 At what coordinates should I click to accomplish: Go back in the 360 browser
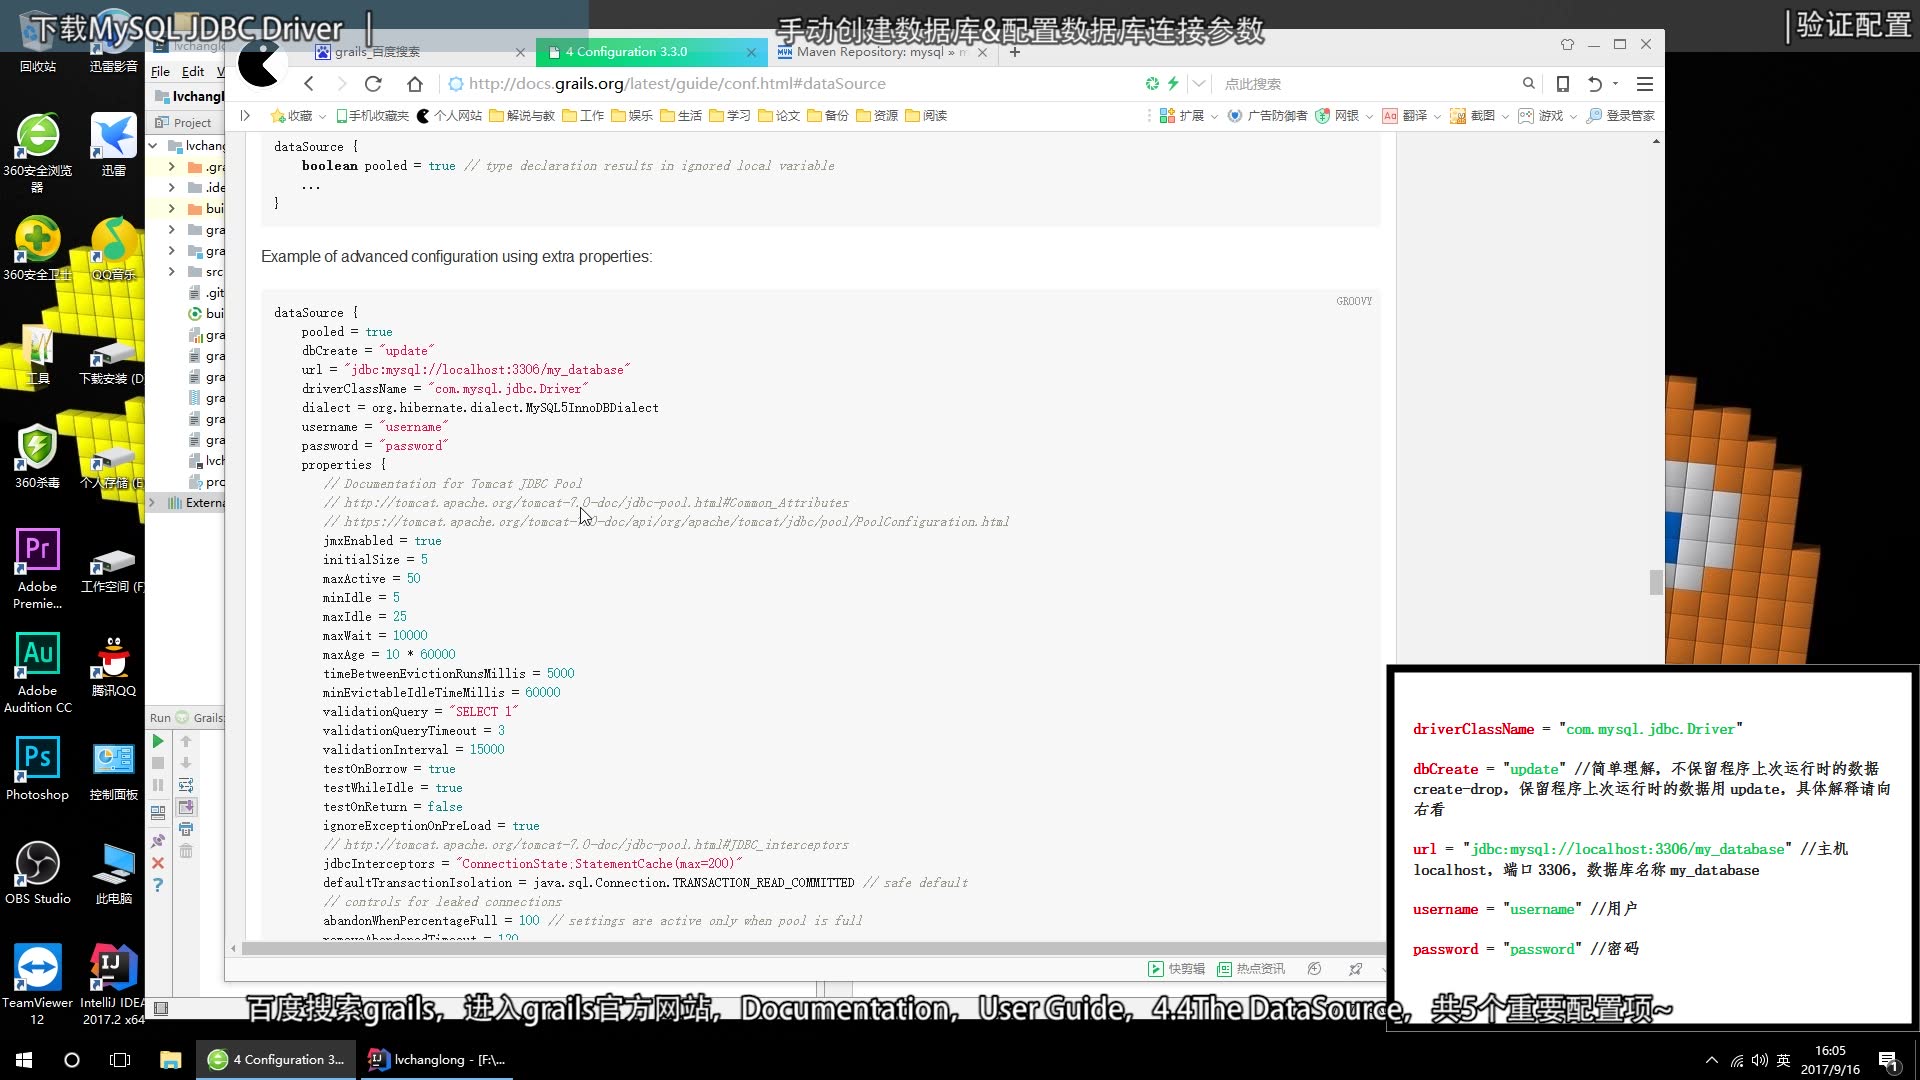click(309, 84)
